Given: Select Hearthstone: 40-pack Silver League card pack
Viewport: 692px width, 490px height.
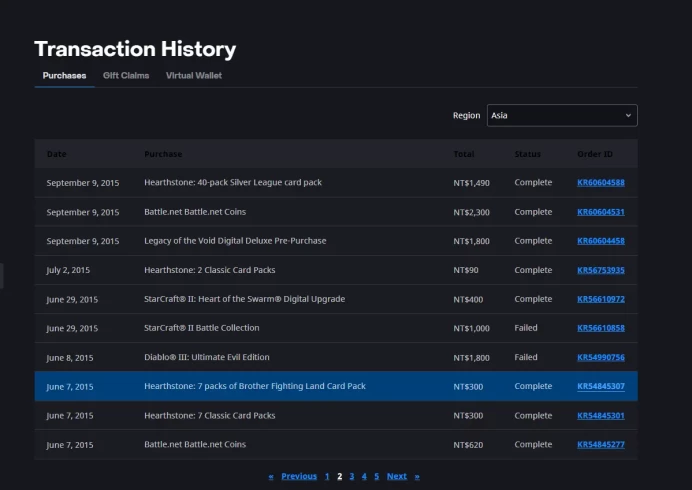Looking at the screenshot, I should [233, 182].
